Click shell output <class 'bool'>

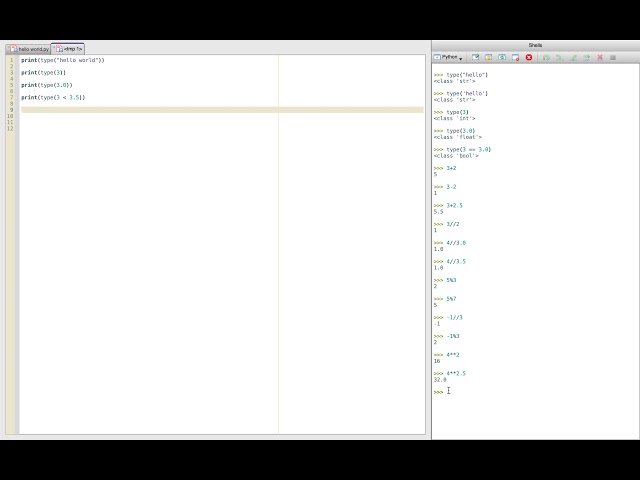(456, 156)
